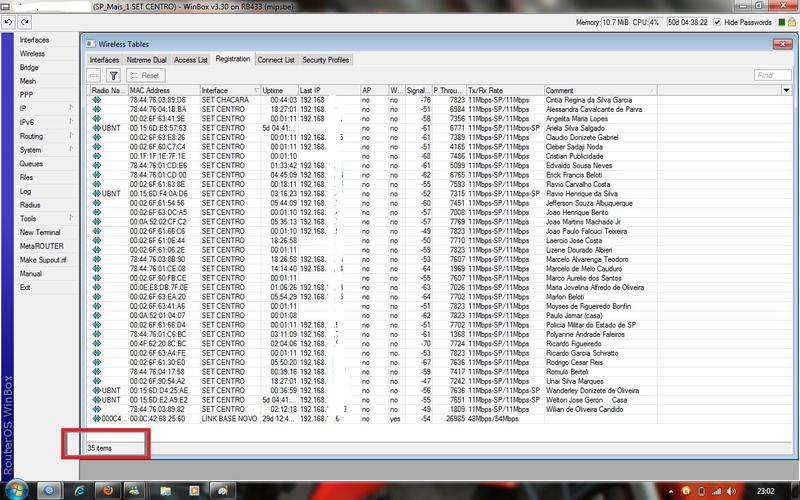Screen dimensions: 800x500
Task: Open Bridge in left menu
Action: (29, 67)
